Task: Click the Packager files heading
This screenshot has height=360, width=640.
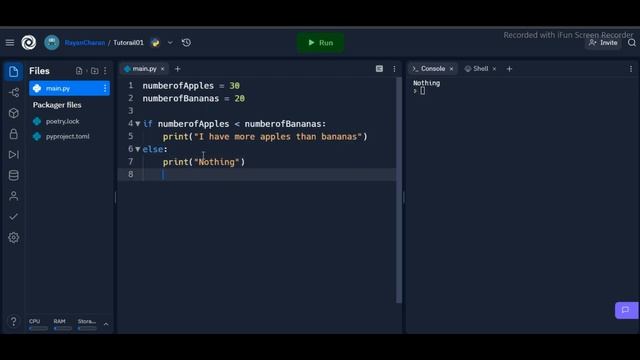Action: point(57,105)
